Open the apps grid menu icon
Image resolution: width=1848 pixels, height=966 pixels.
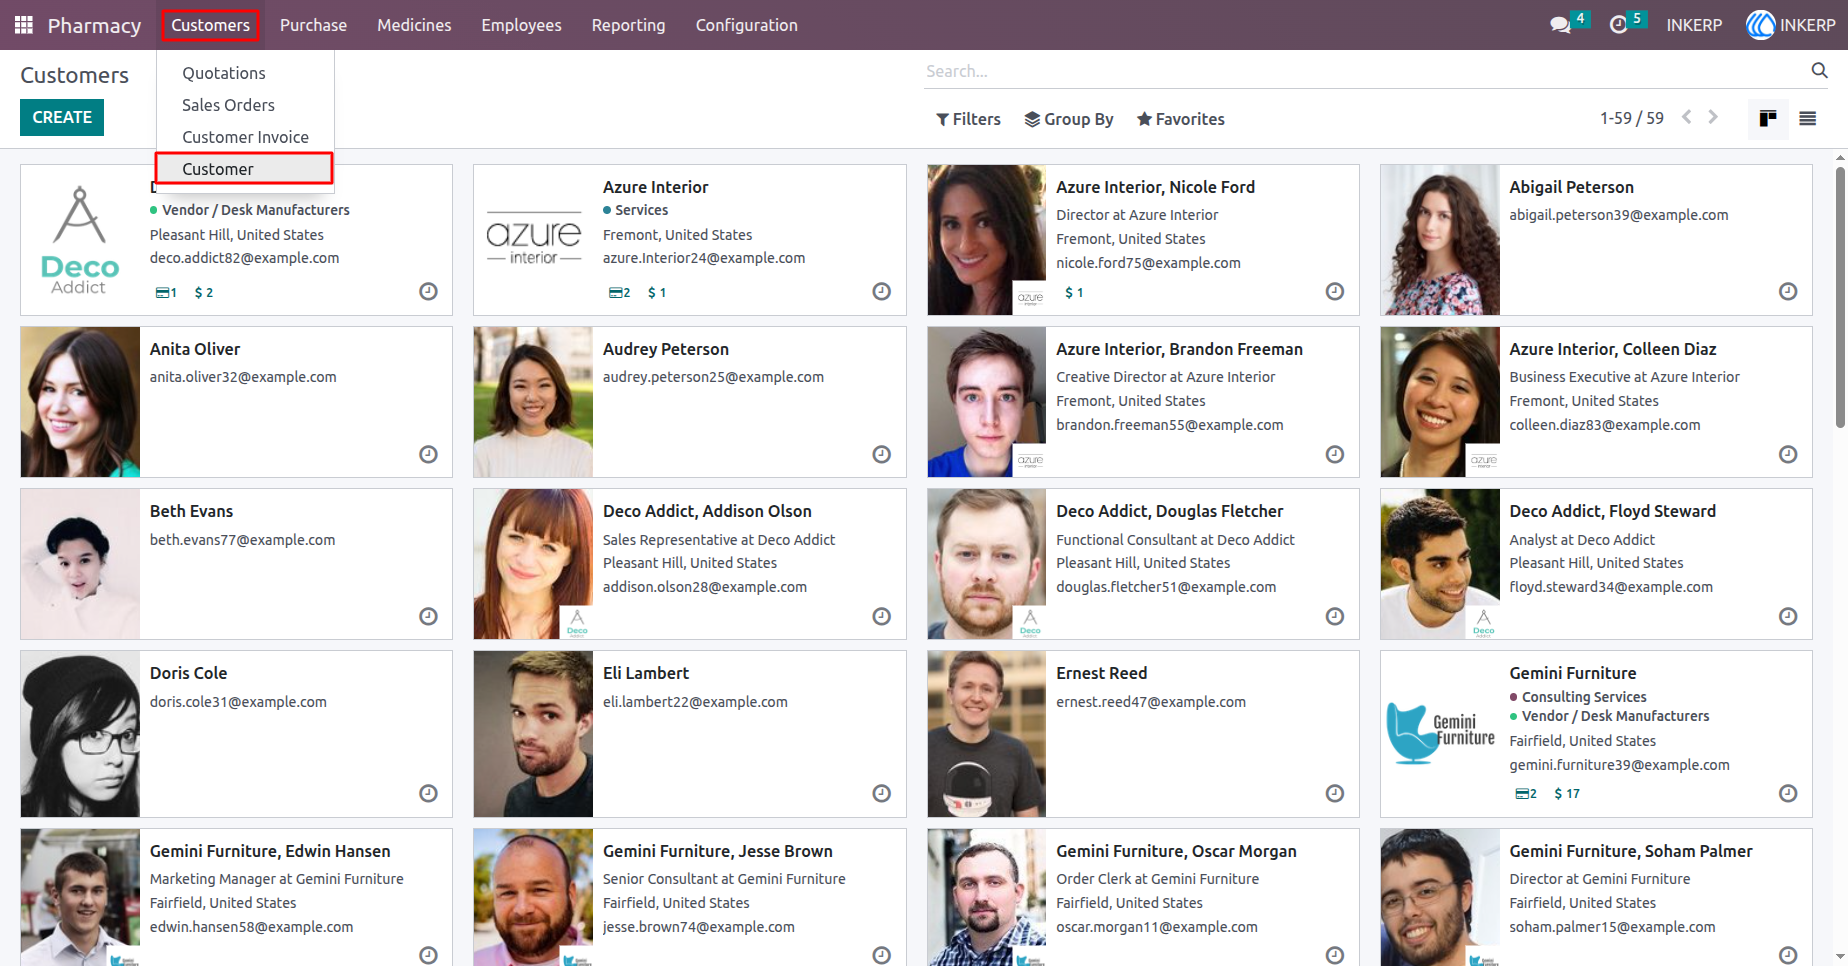[24, 25]
